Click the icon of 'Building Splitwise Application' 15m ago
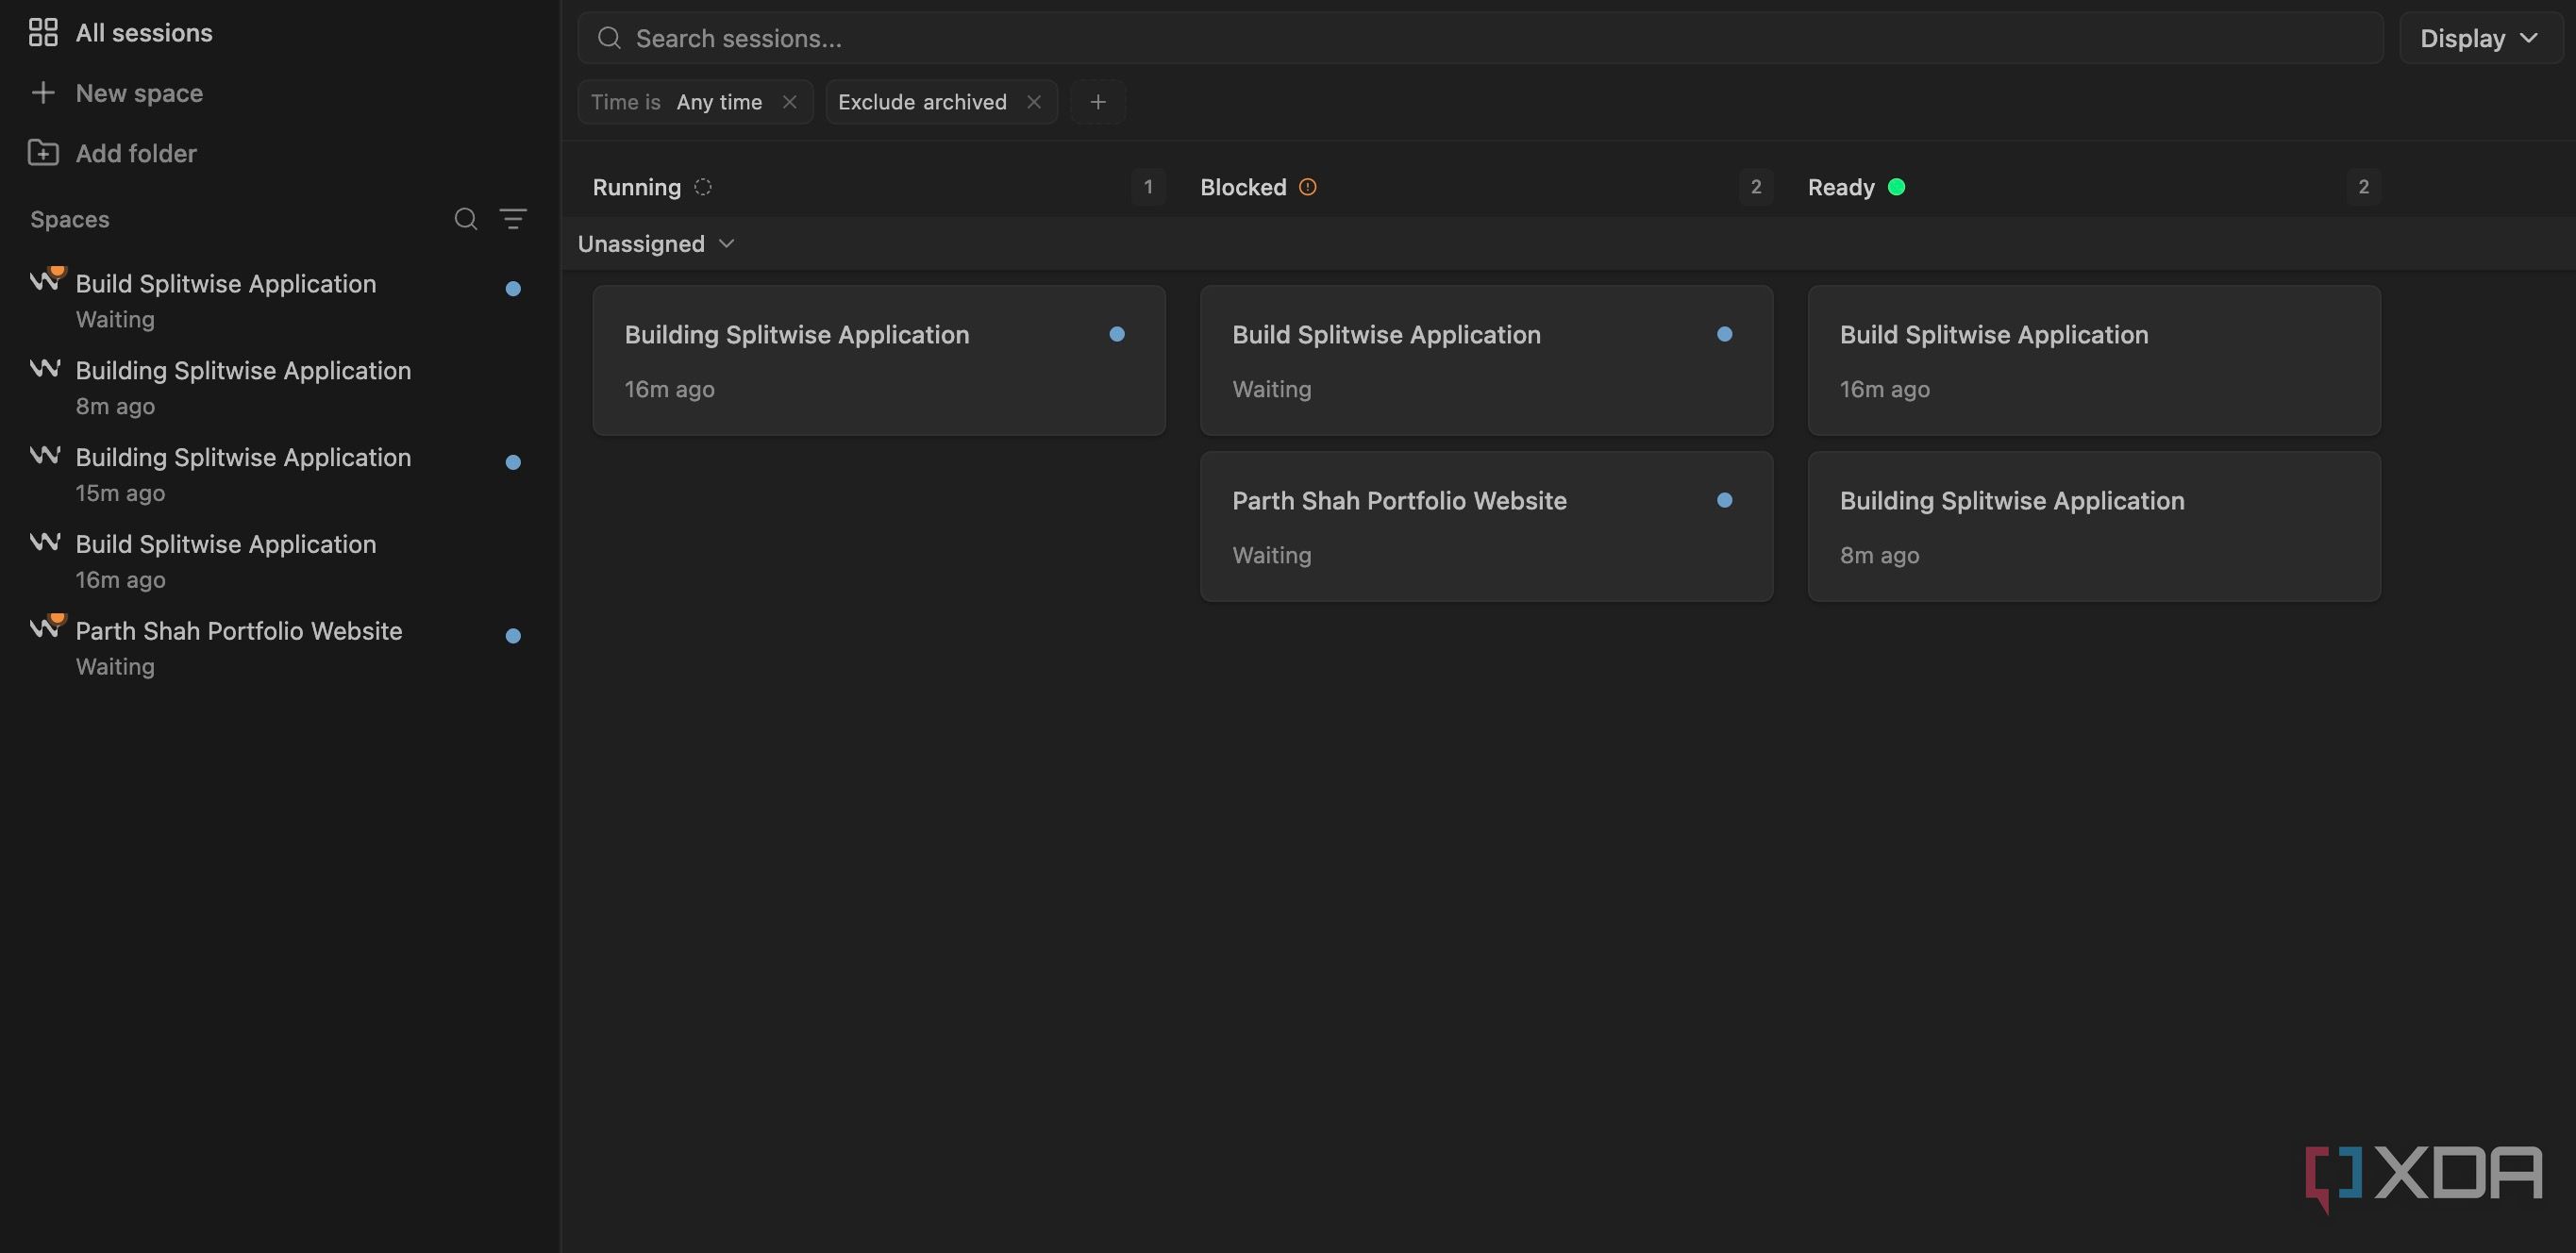 (45, 455)
